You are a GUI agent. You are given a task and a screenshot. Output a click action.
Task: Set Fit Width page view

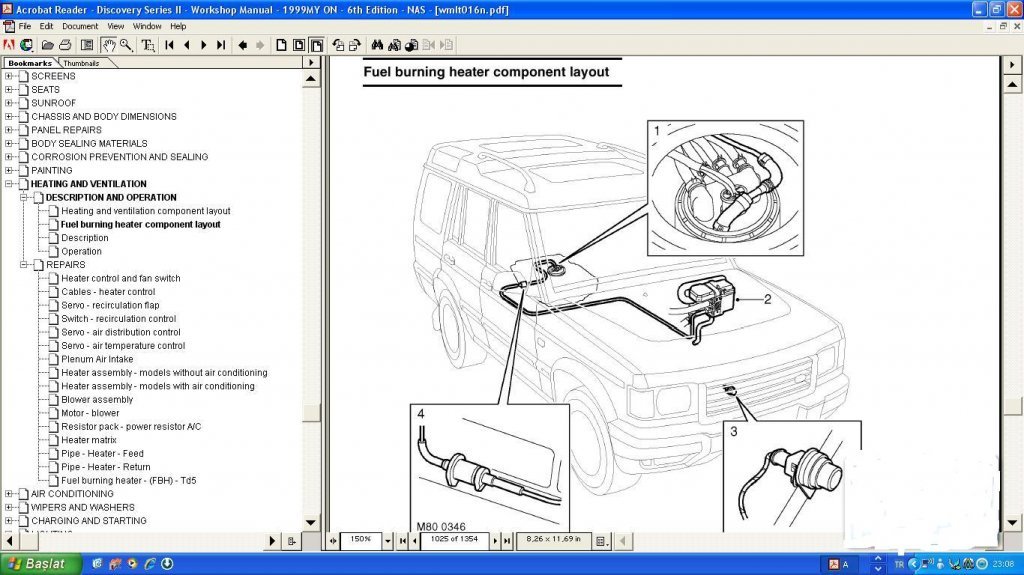[x=317, y=45]
